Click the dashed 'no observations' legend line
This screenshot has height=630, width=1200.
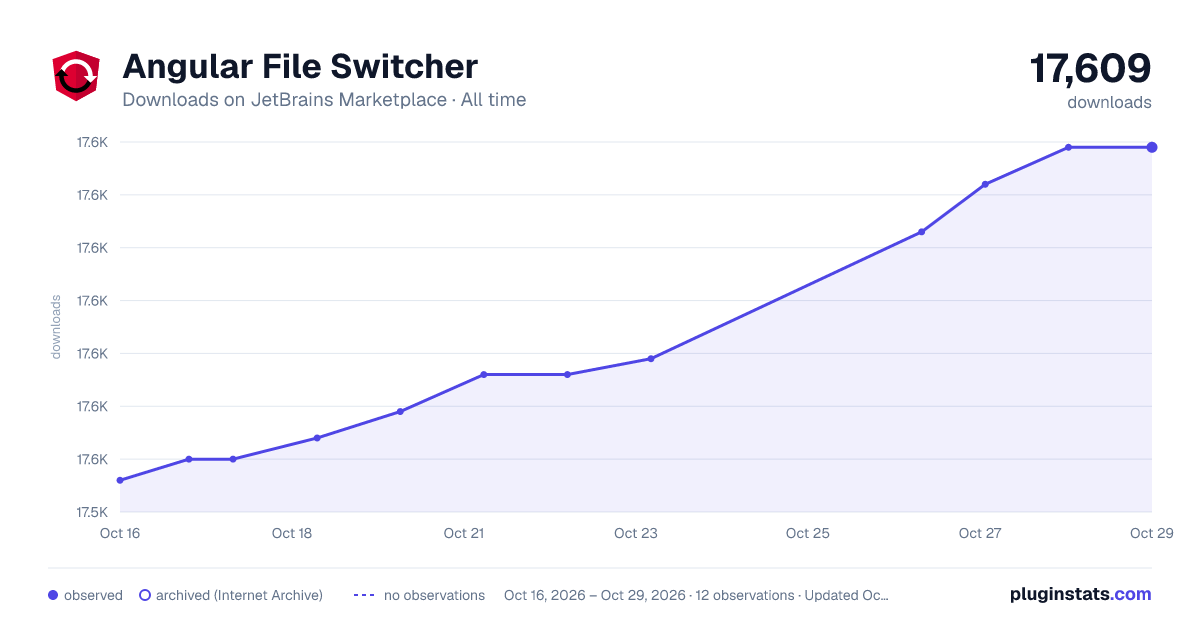click(x=364, y=595)
